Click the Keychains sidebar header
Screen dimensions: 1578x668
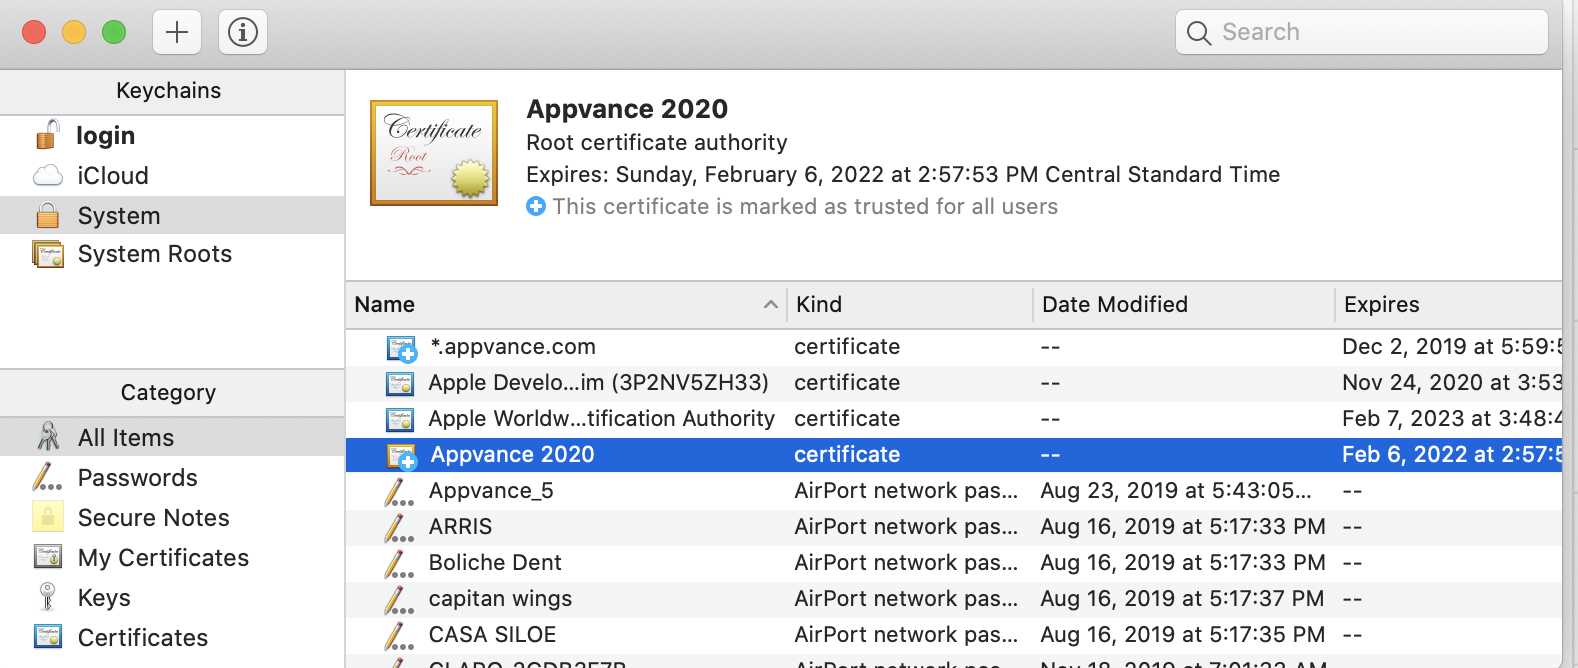click(169, 91)
